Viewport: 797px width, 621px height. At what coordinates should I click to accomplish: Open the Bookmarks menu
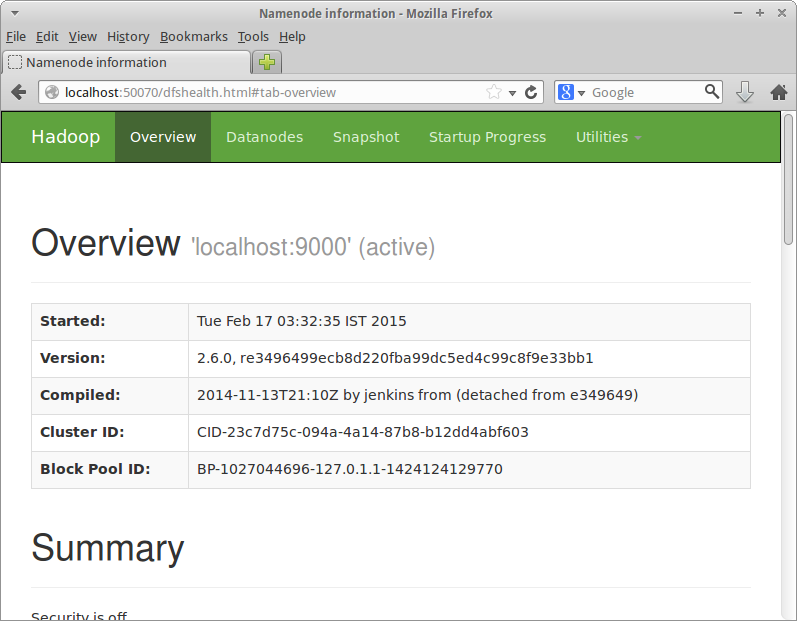pyautogui.click(x=194, y=37)
